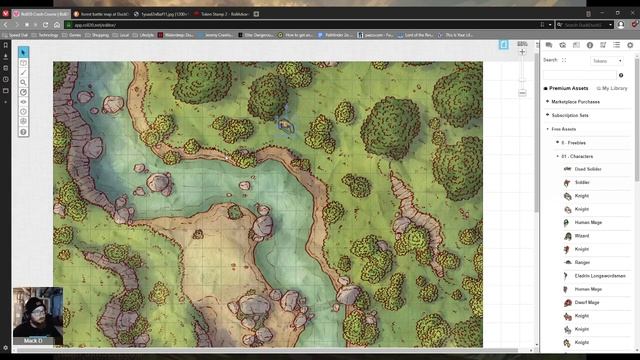Switch to the jpg image browser tab
The image size is (640, 360).
[x=160, y=14]
